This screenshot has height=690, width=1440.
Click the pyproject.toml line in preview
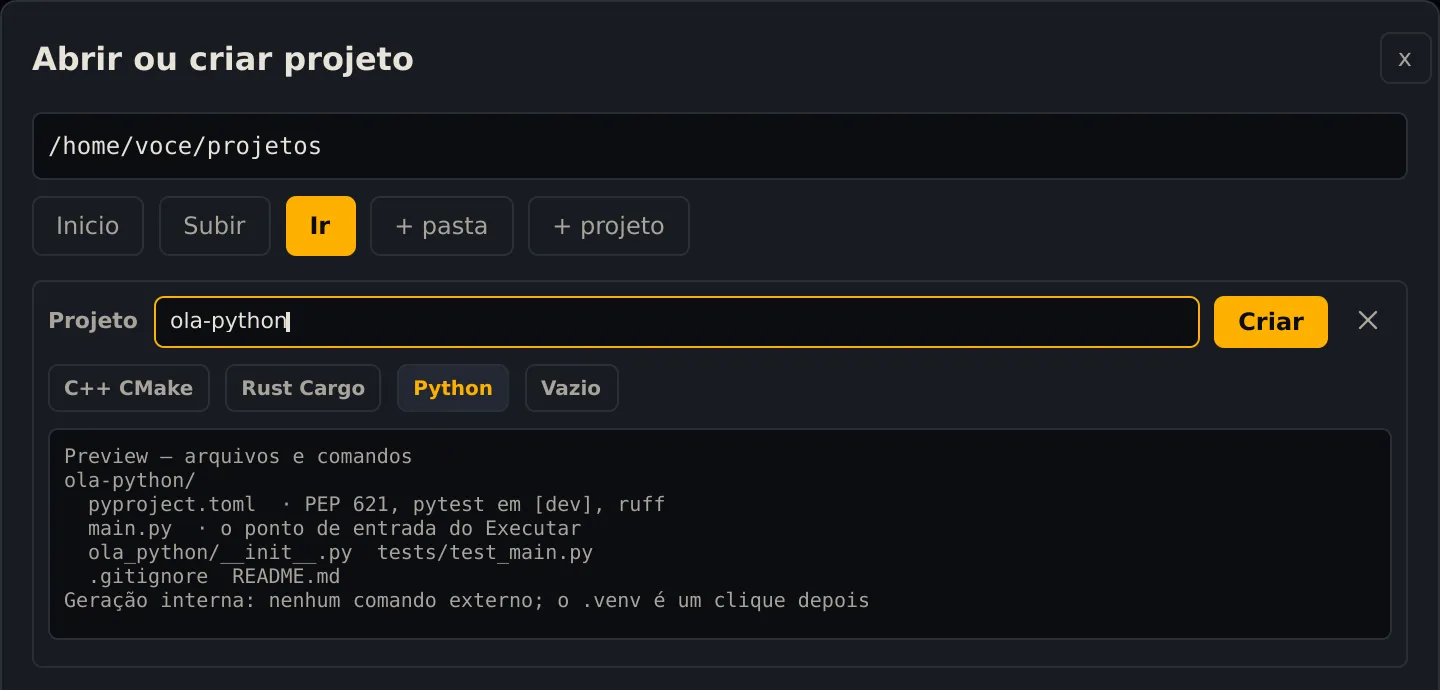pos(376,505)
